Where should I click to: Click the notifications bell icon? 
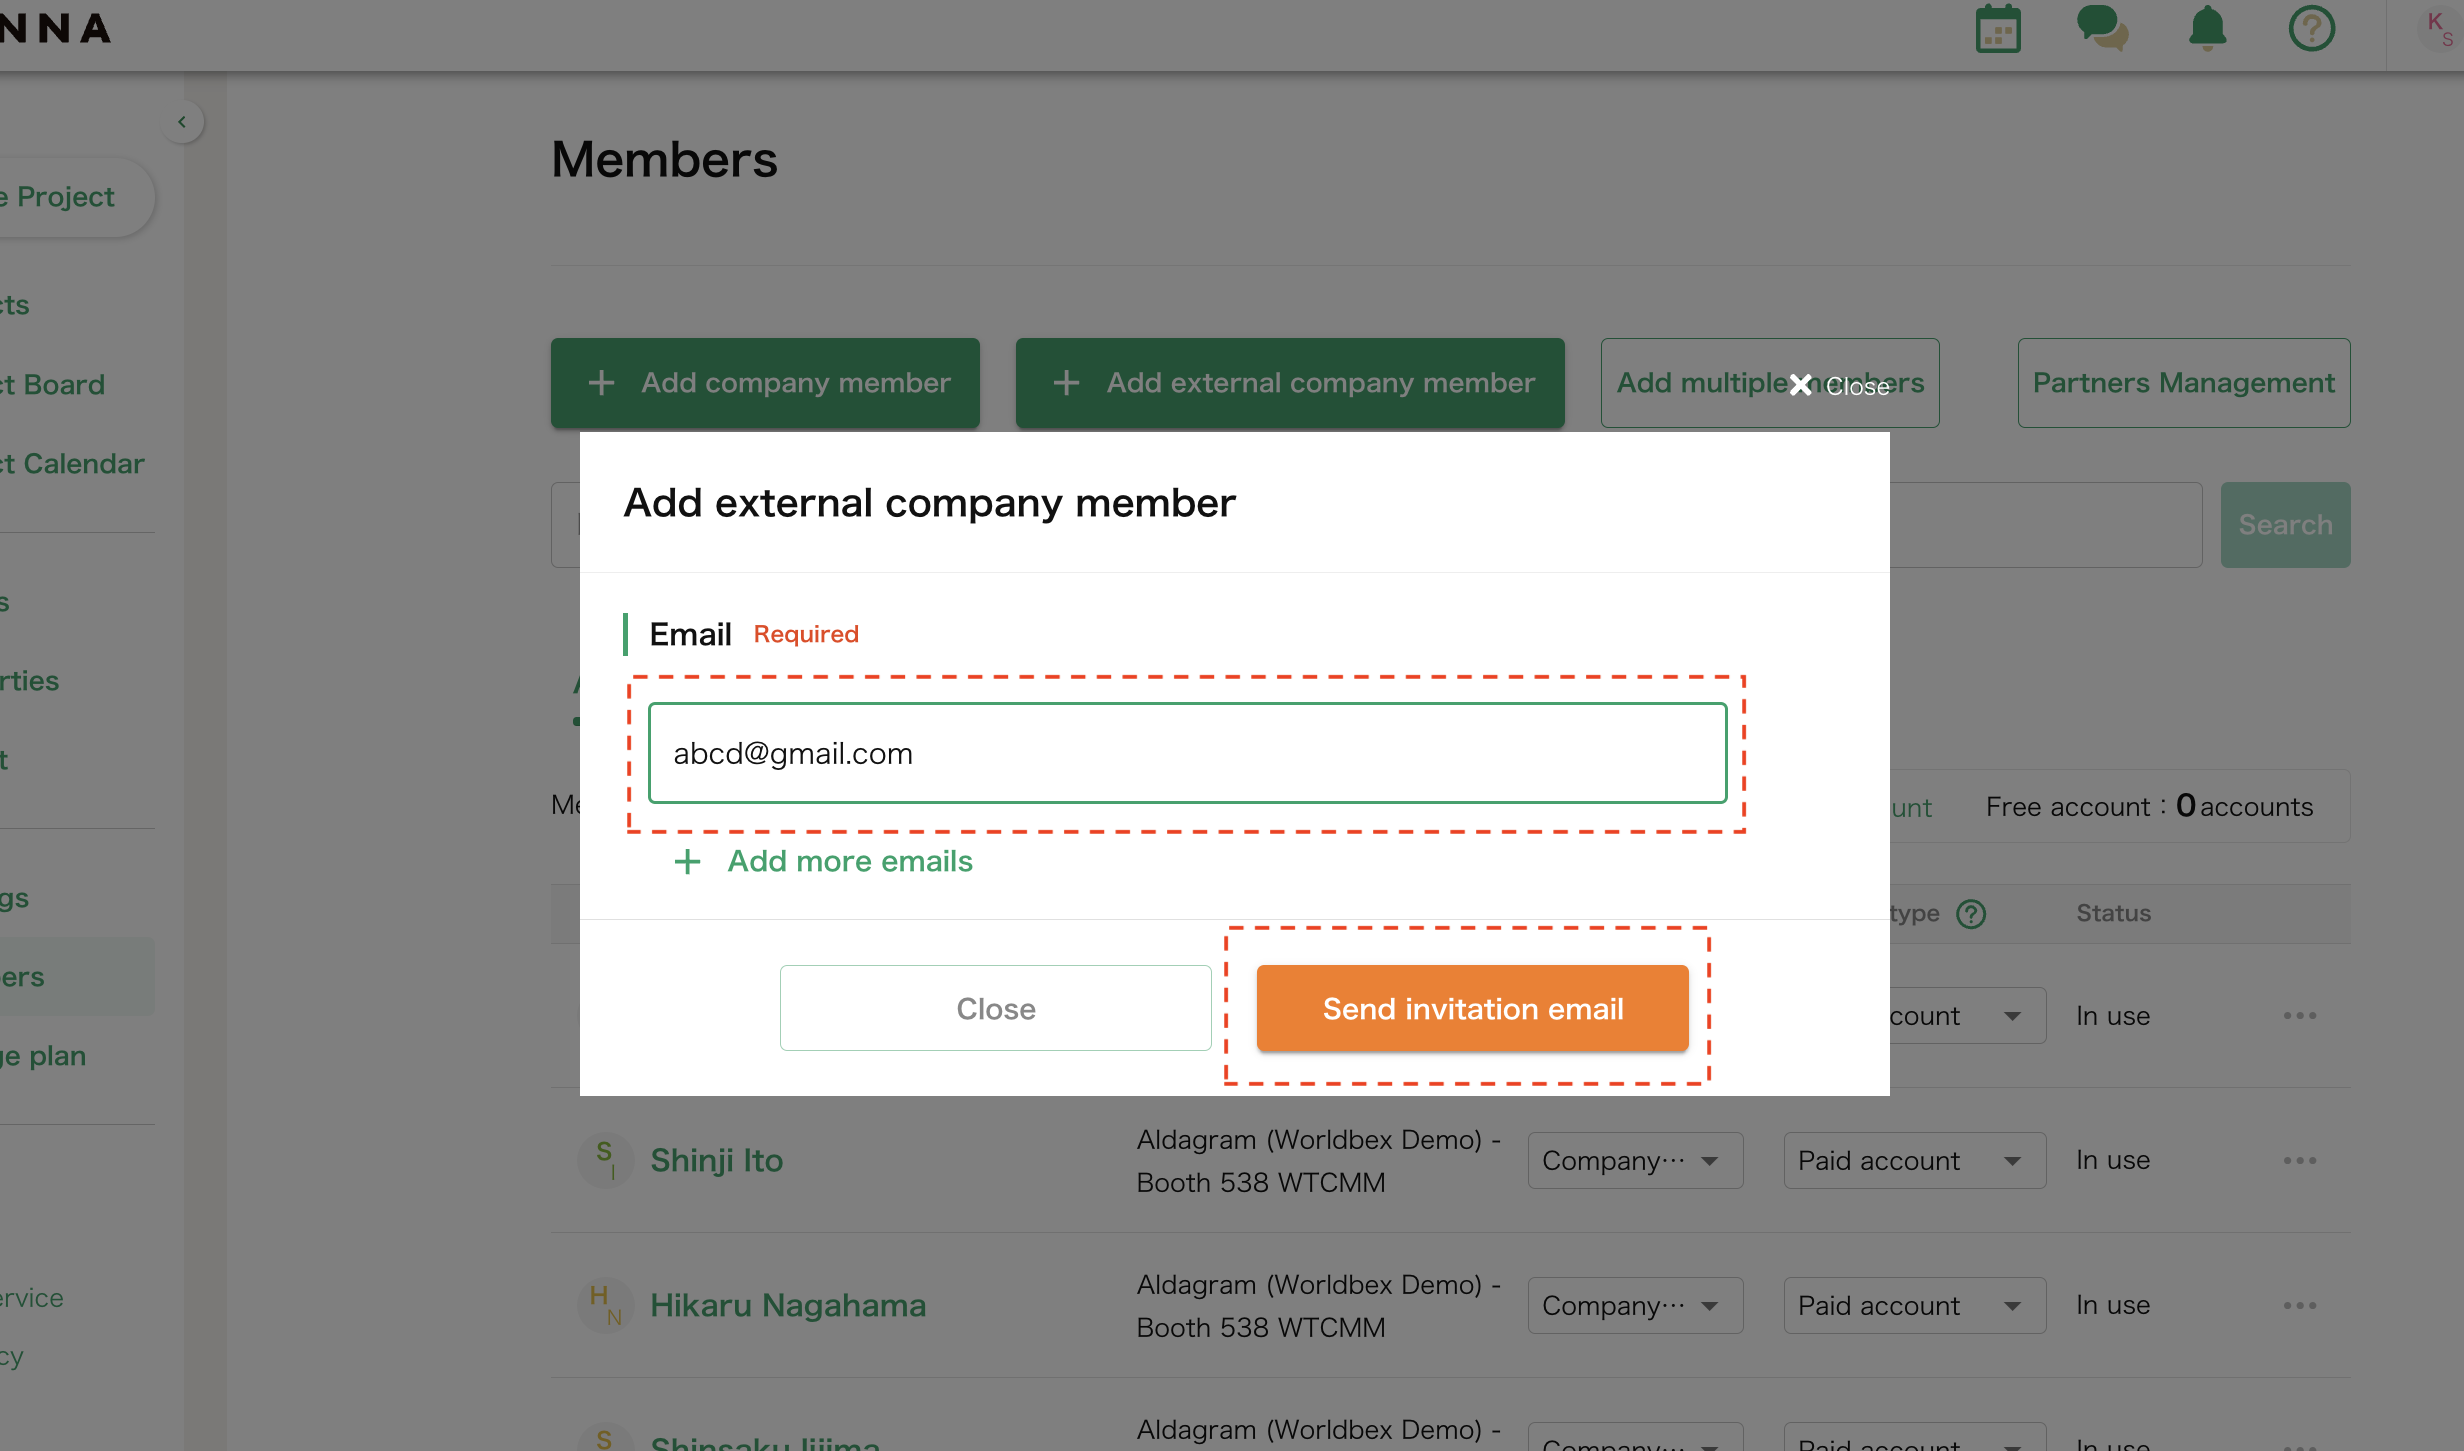click(x=2207, y=29)
